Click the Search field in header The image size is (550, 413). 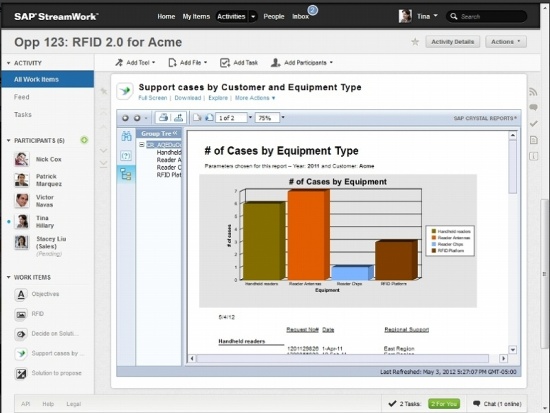[x=487, y=16]
